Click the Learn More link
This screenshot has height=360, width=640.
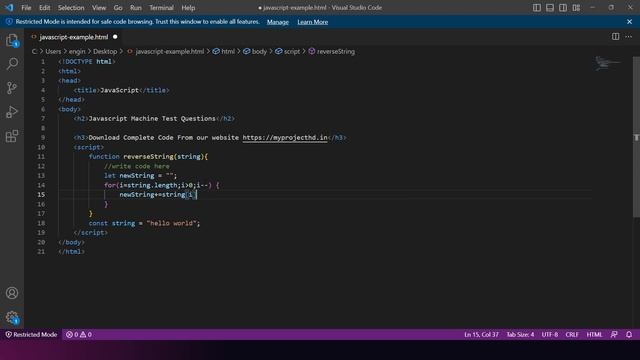point(313,22)
